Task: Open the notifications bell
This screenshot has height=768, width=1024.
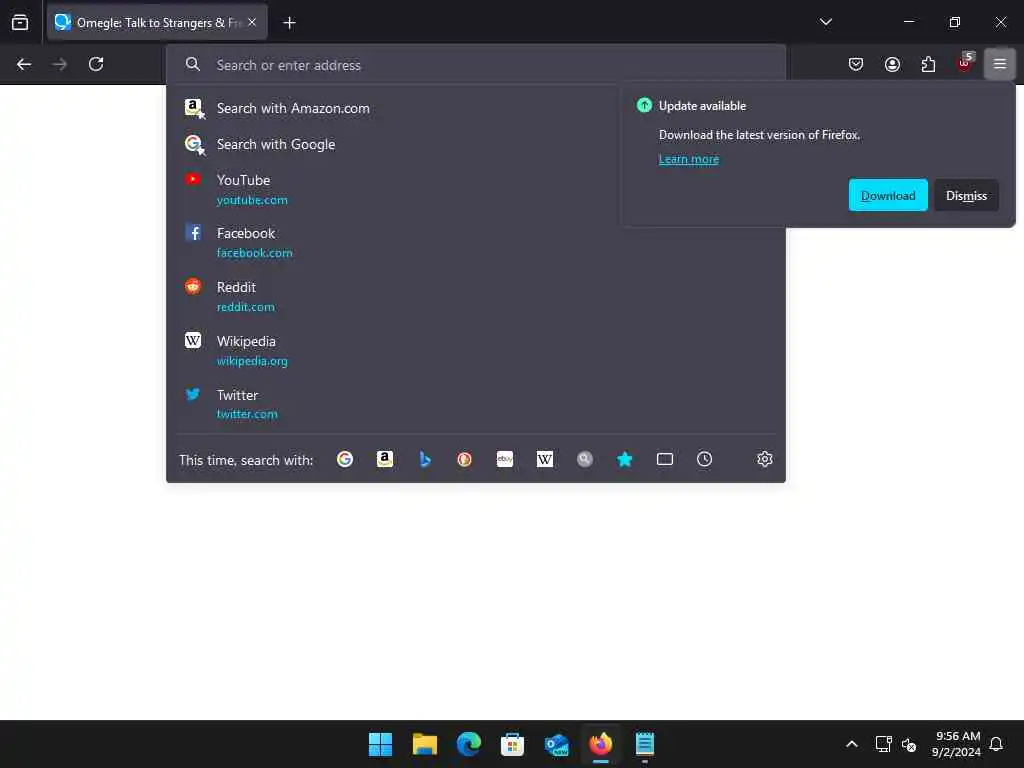Action: coord(996,744)
